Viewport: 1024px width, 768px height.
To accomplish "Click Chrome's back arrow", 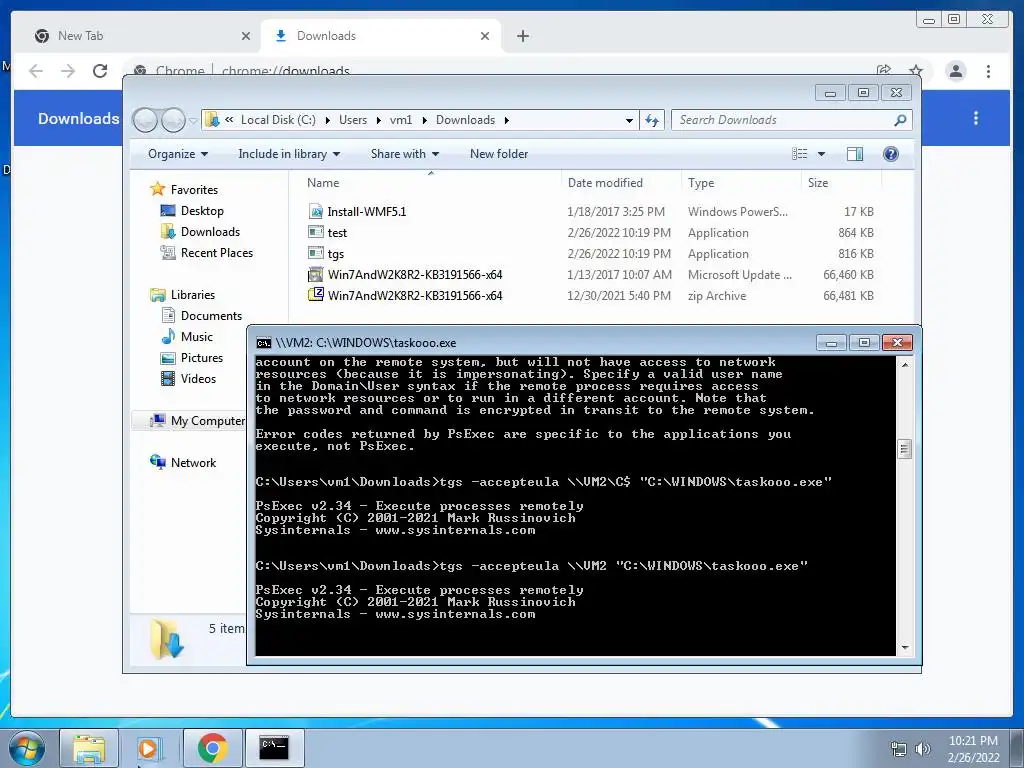I will [36, 71].
